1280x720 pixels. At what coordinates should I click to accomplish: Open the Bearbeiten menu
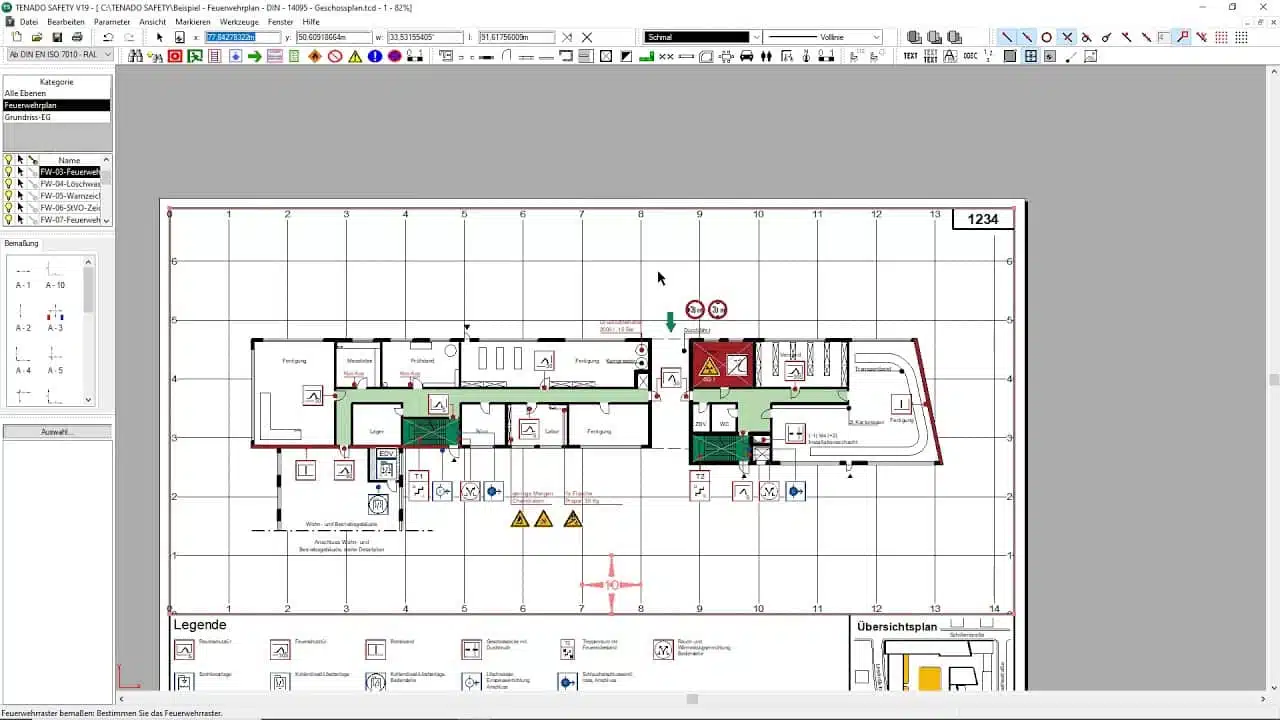pos(66,21)
